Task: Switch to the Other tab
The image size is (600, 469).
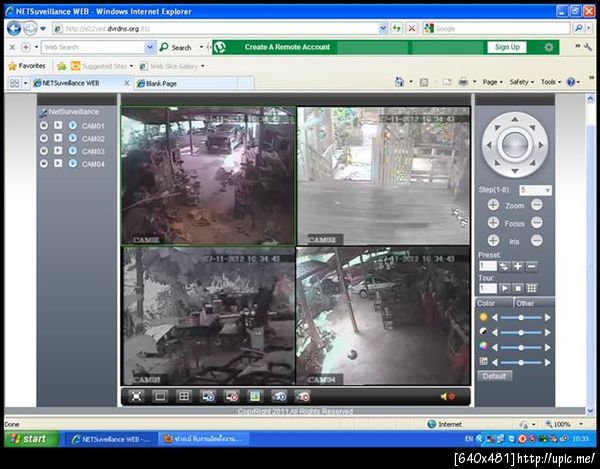Action: click(x=525, y=303)
